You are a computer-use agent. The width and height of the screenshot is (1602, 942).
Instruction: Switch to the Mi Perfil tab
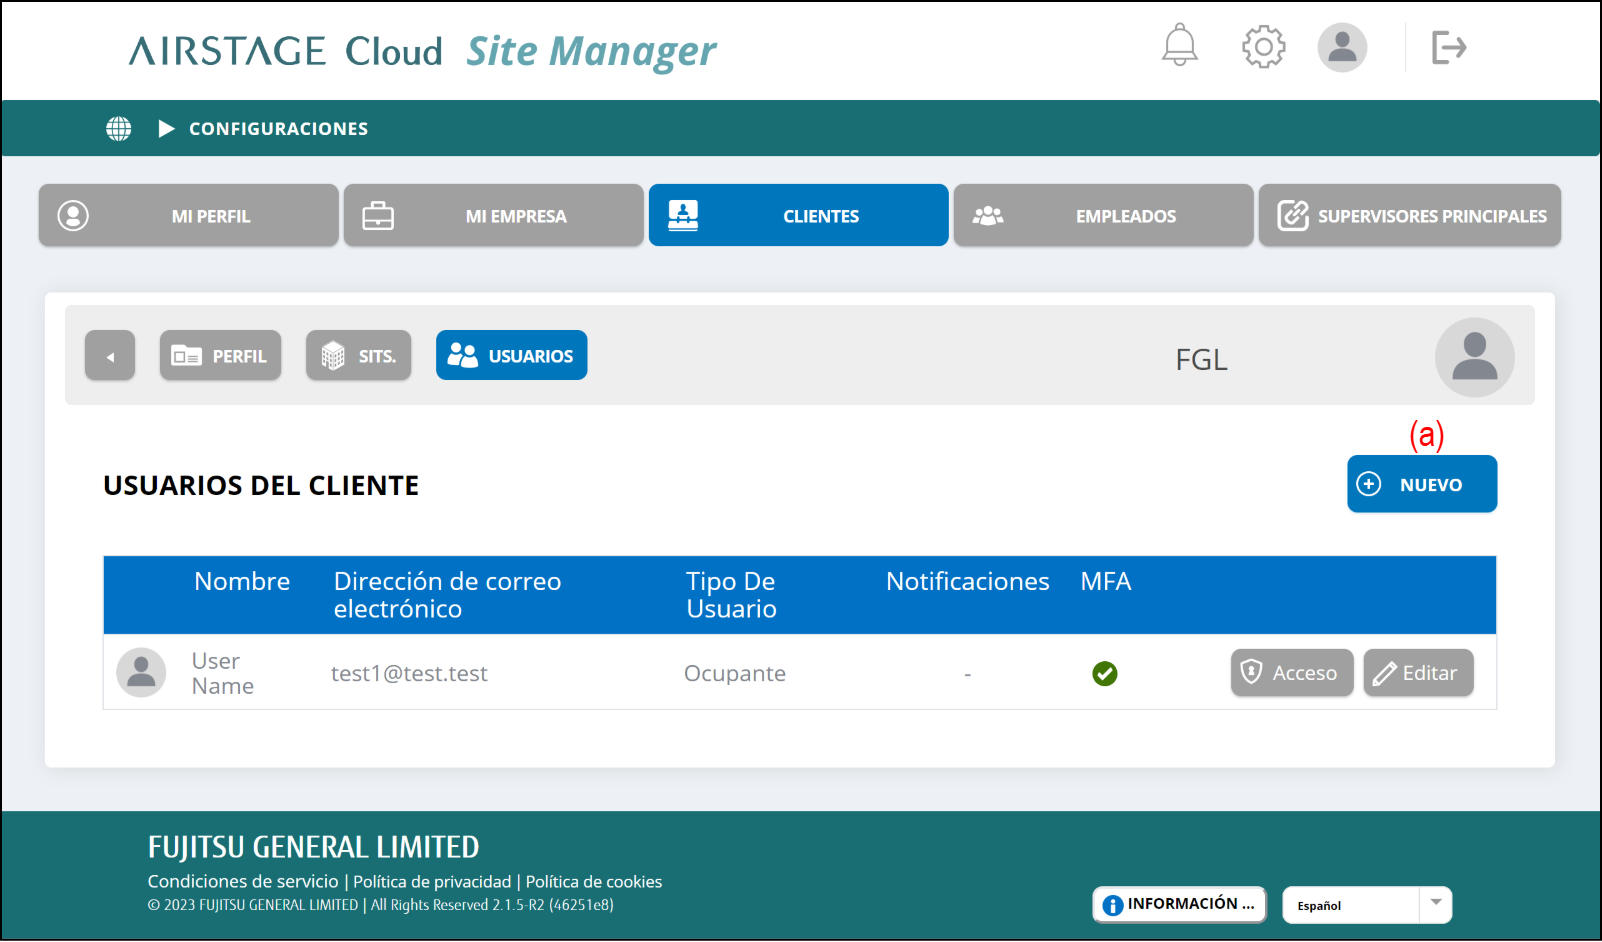point(189,216)
